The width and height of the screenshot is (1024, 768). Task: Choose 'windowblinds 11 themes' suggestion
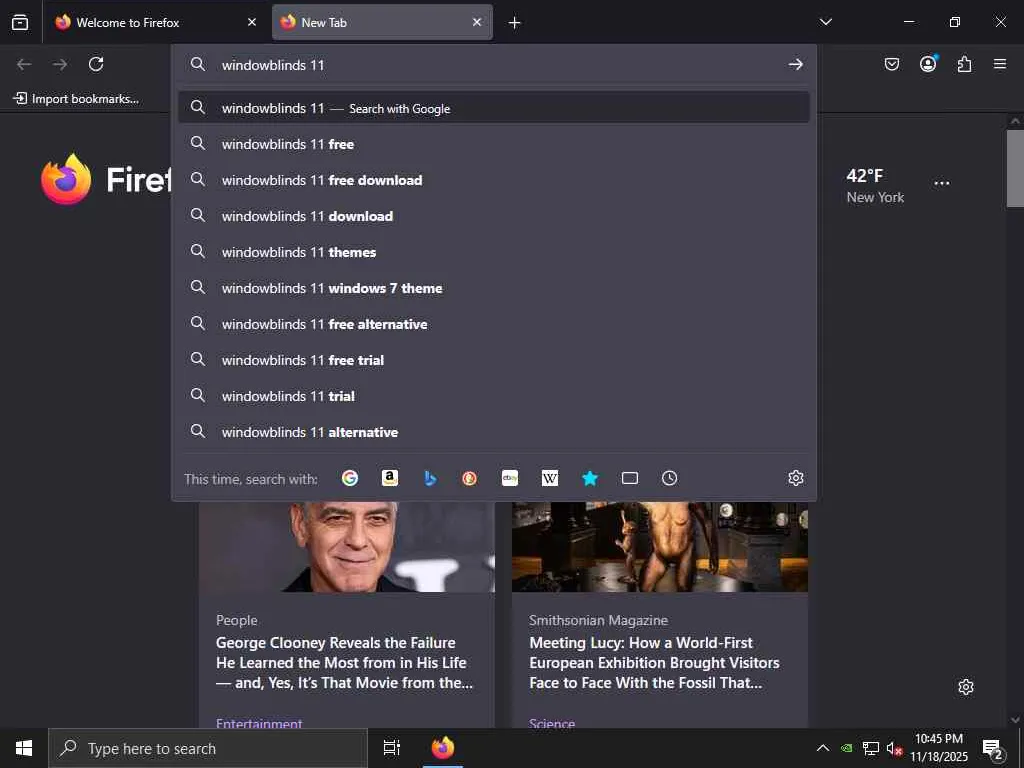[x=494, y=251]
